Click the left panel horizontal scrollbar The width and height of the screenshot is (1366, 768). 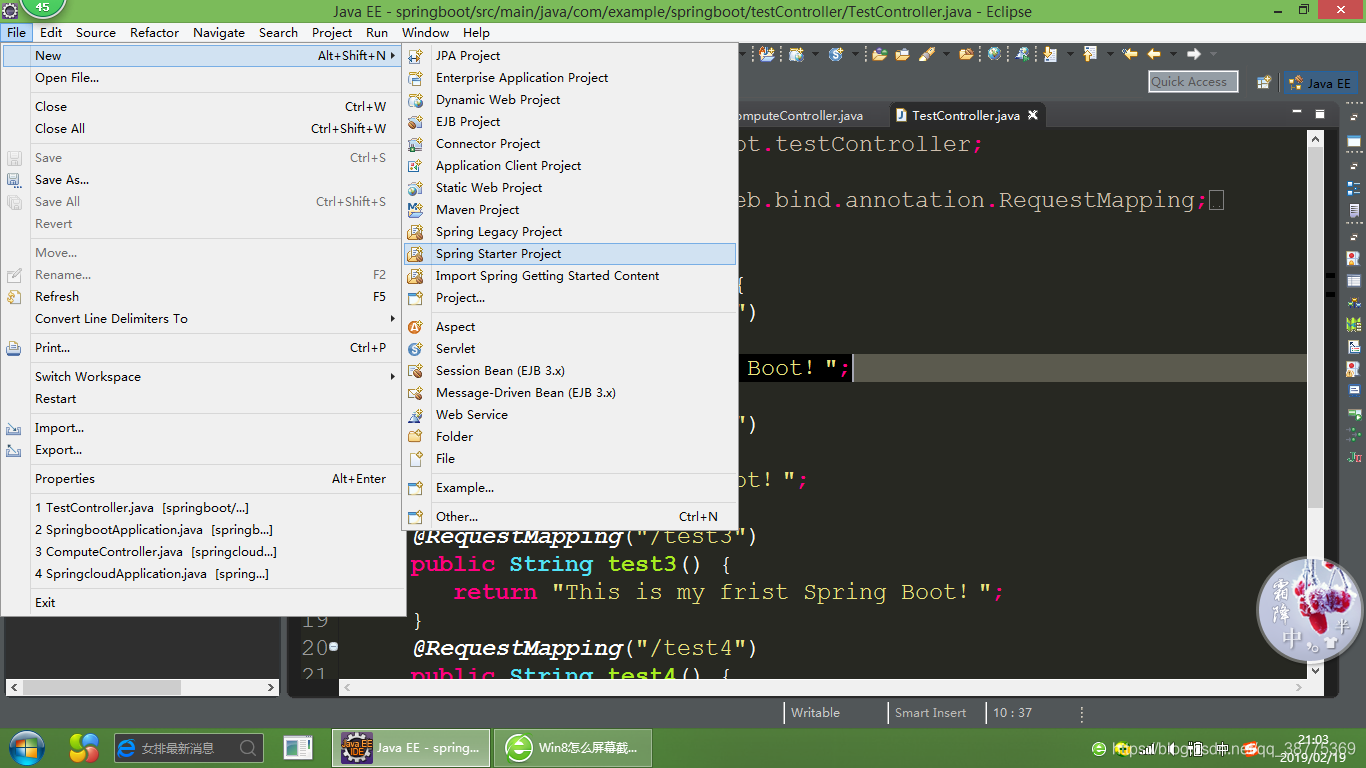click(100, 688)
